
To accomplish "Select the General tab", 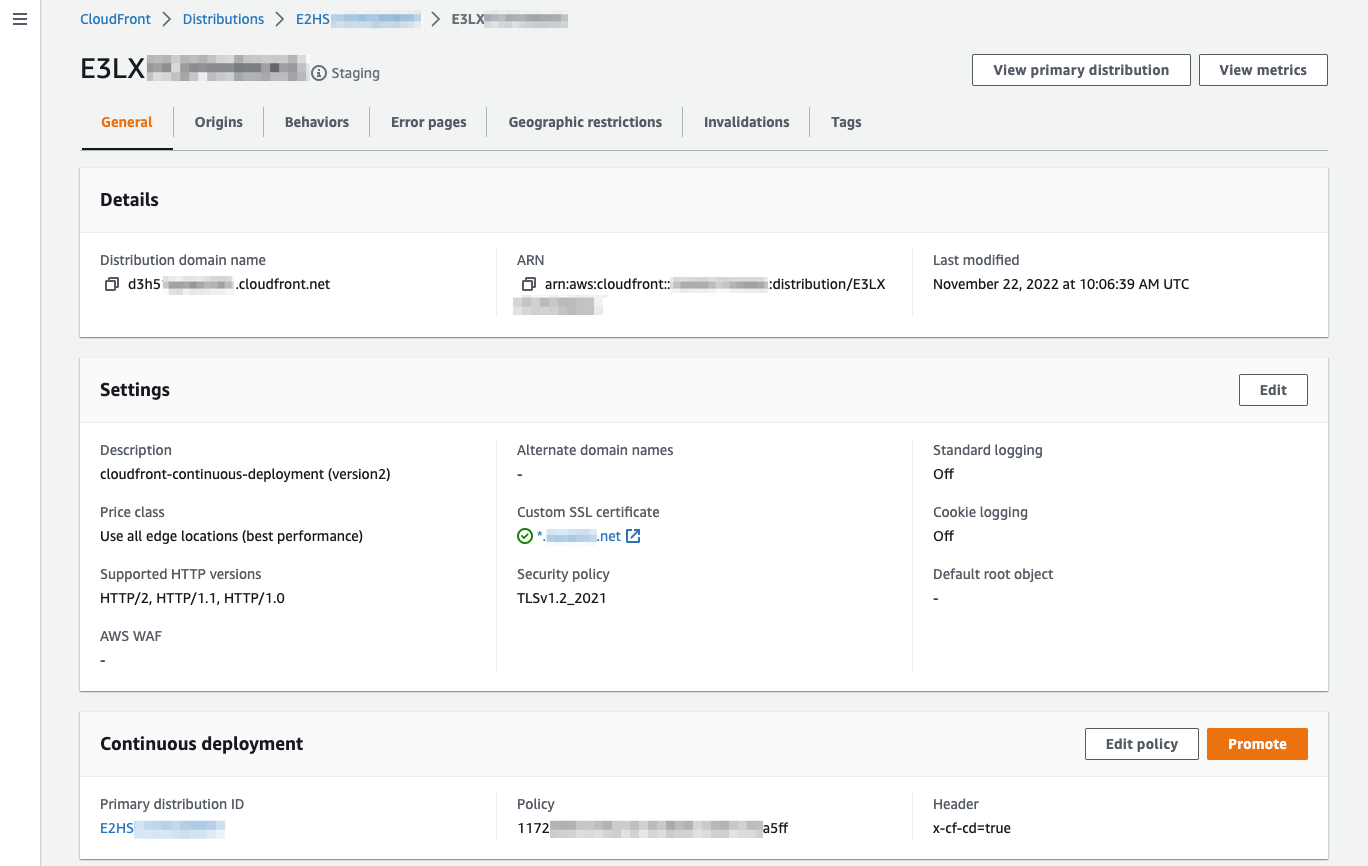I will pos(126,121).
